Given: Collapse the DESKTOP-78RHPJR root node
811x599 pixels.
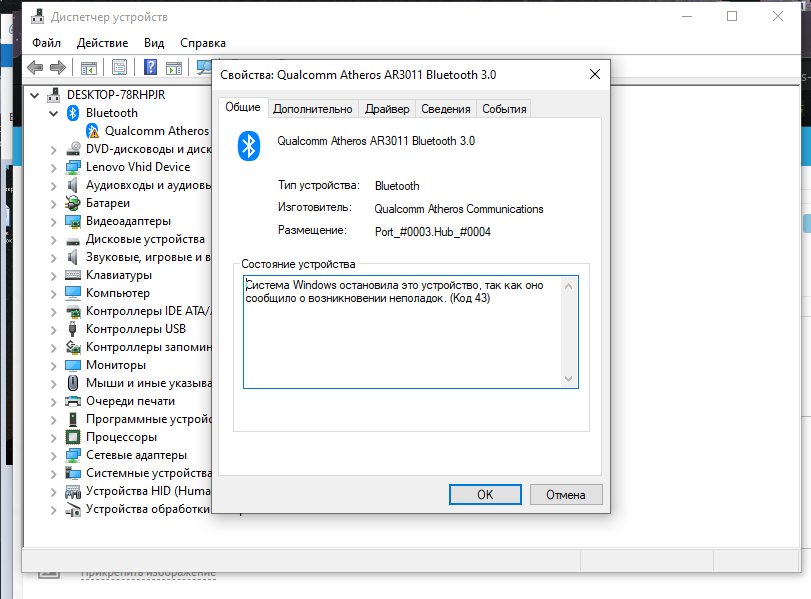Looking at the screenshot, I should 35,95.
